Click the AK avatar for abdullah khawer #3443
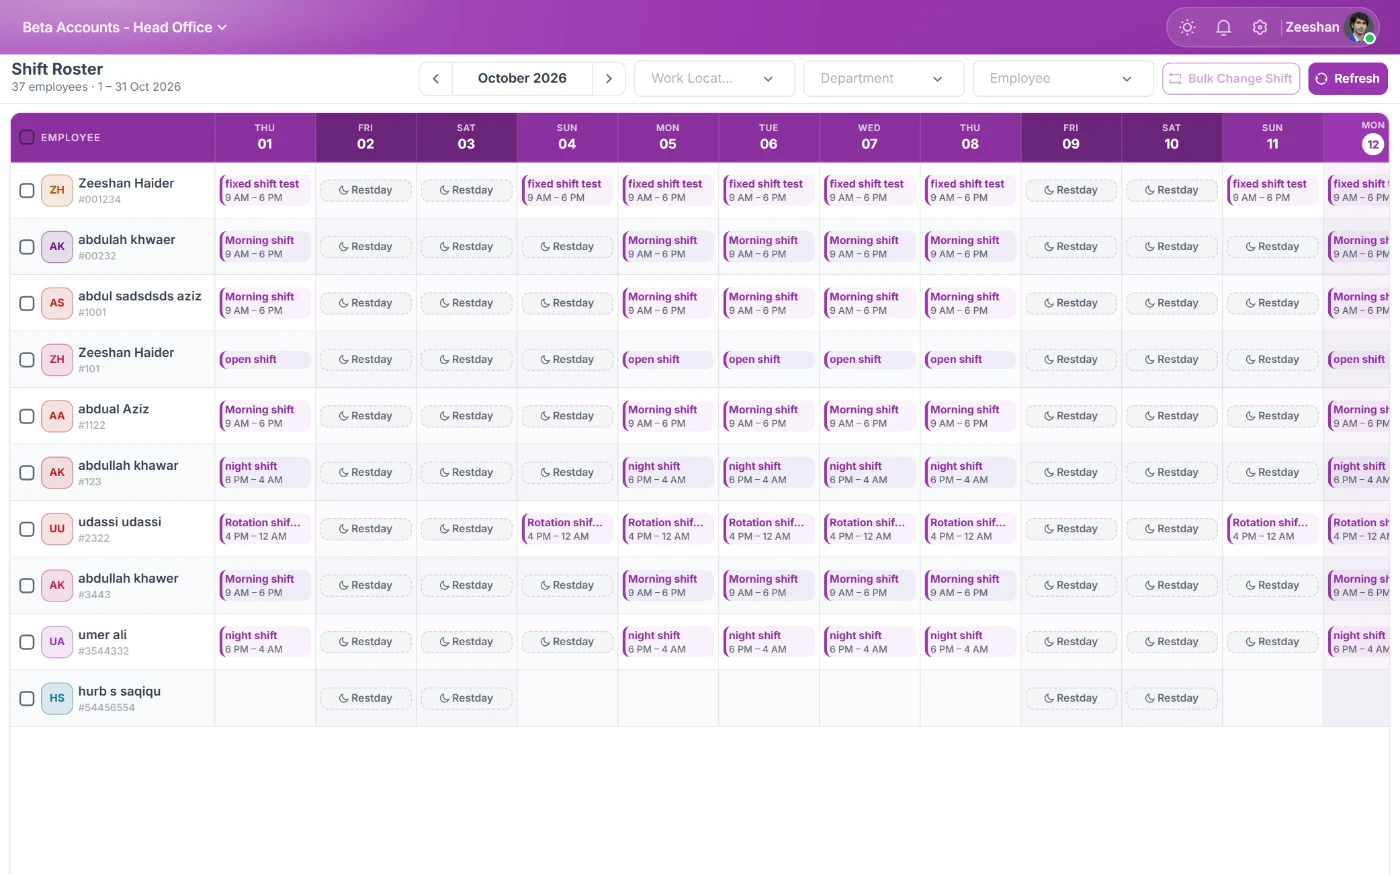The width and height of the screenshot is (1400, 875). pyautogui.click(x=57, y=585)
